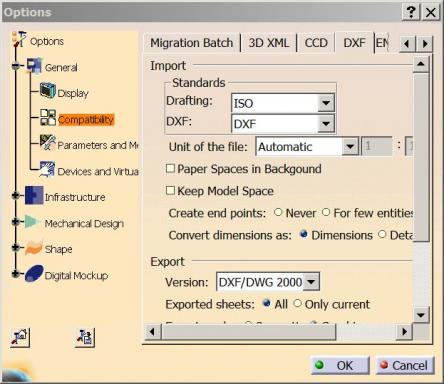Click the vertical scrollbar thumb
The image size is (444, 384).
coord(421,157)
